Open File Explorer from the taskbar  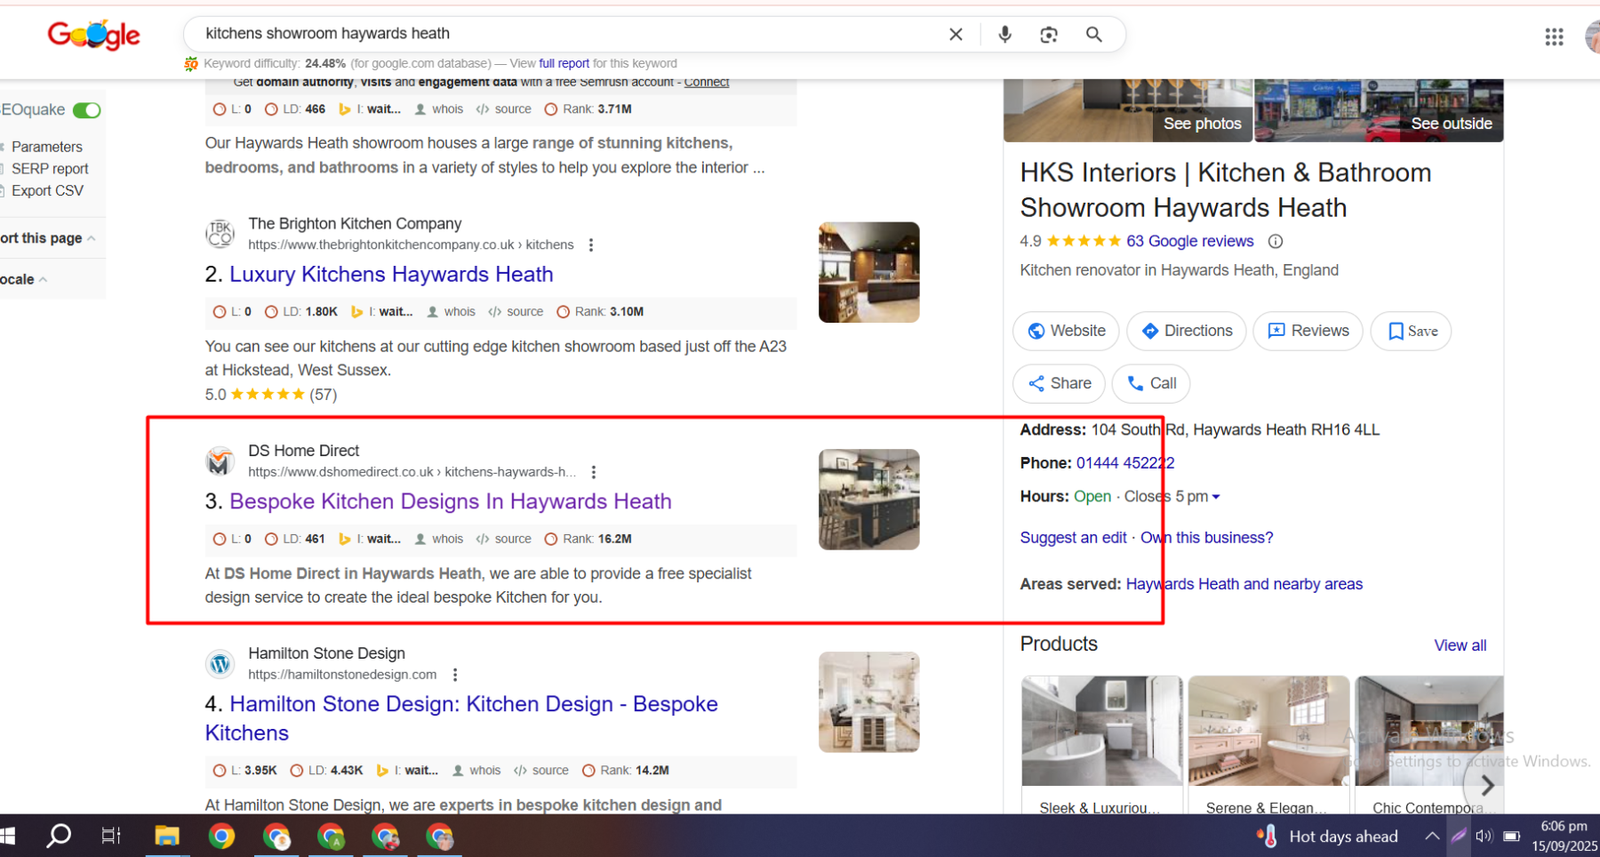point(167,836)
